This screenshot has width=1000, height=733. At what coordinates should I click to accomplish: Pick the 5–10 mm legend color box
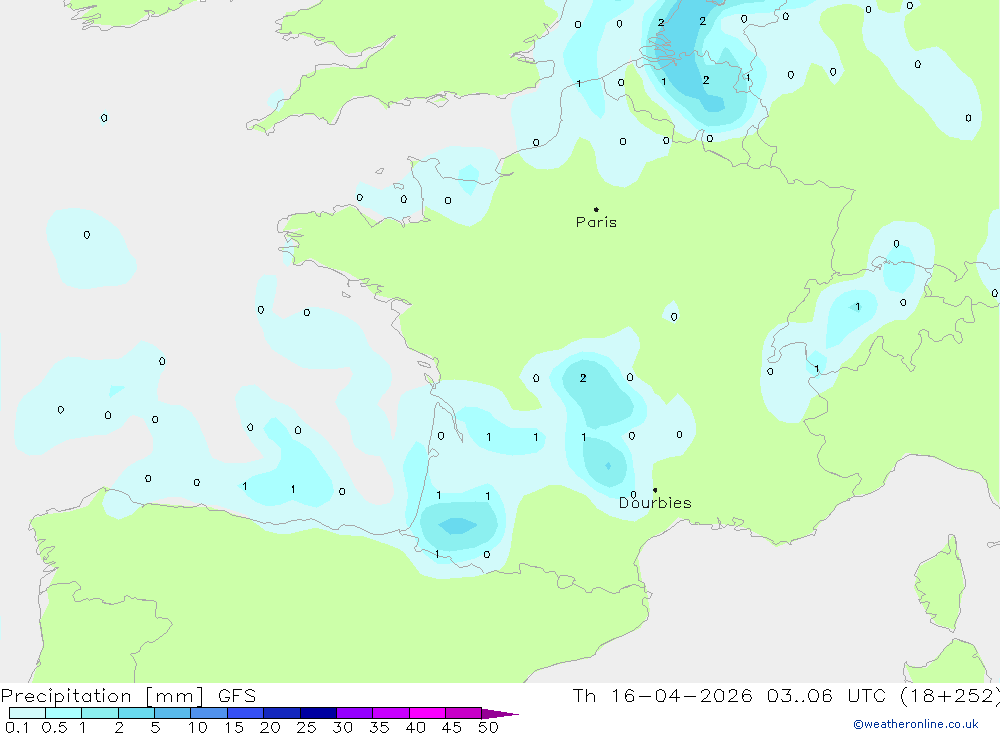point(173,713)
